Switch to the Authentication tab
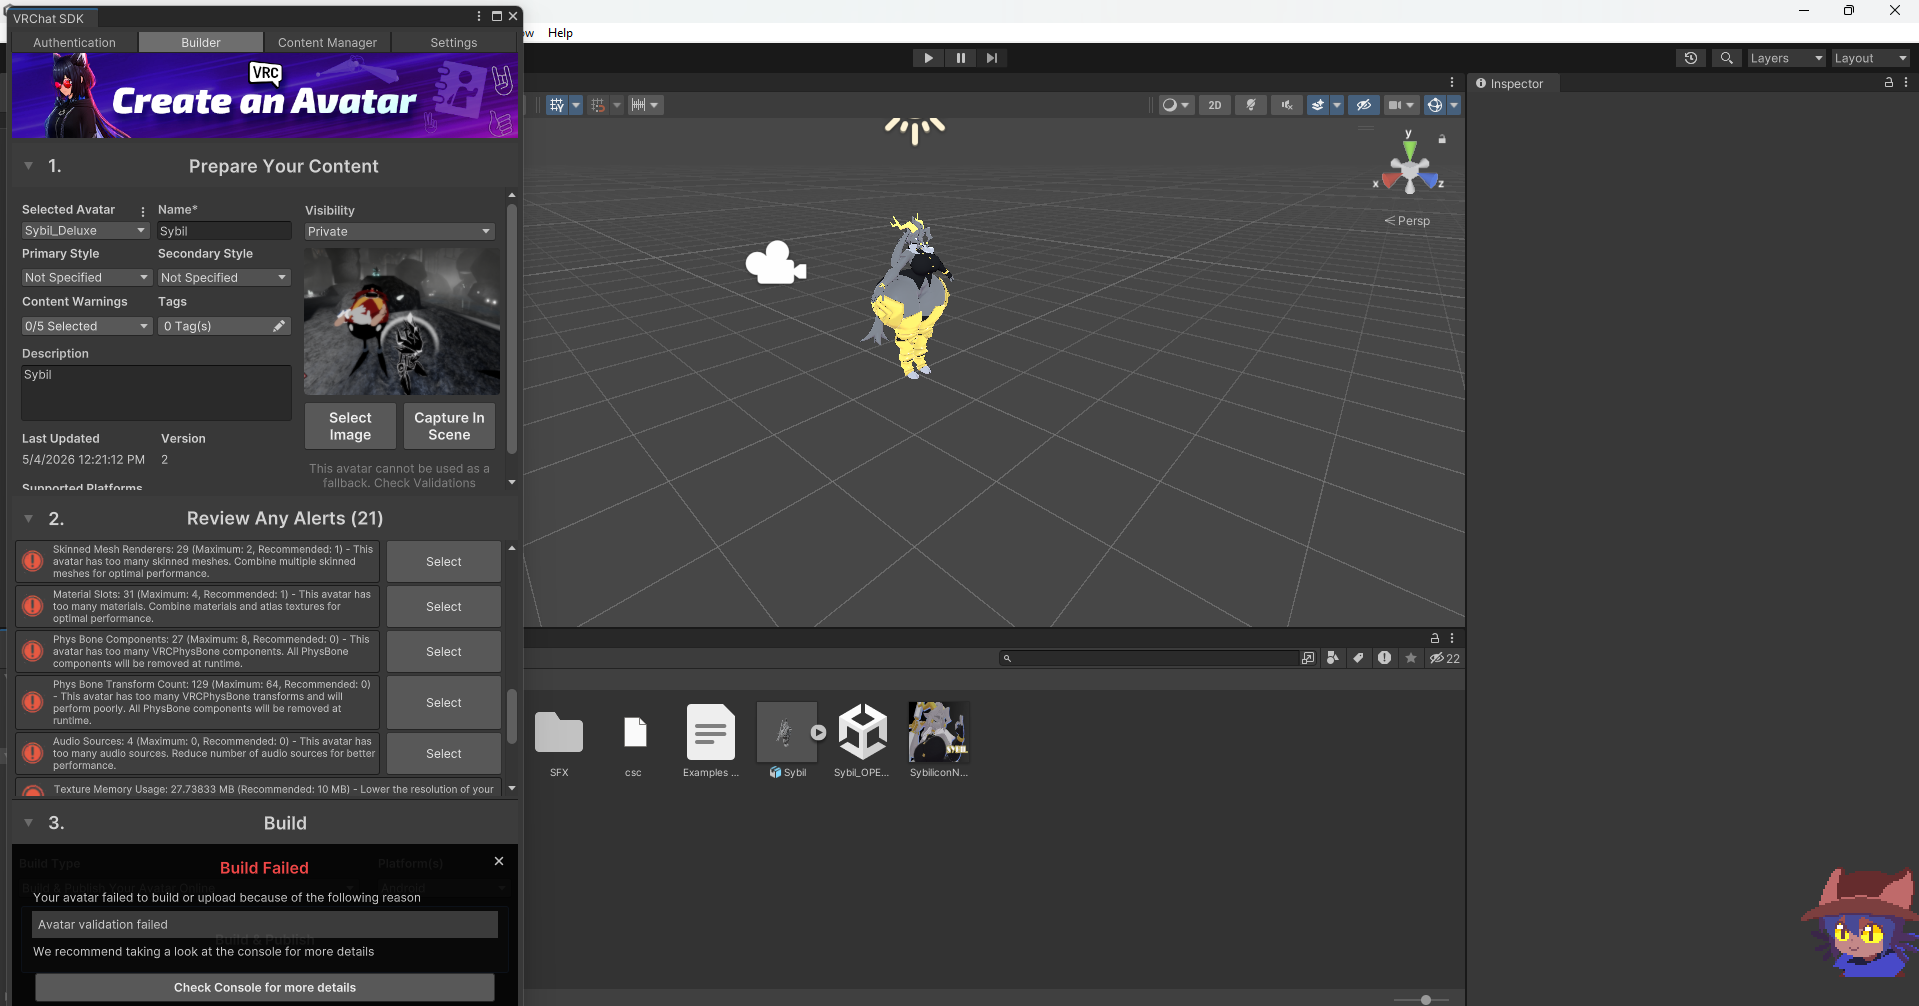The image size is (1919, 1006). point(75,43)
